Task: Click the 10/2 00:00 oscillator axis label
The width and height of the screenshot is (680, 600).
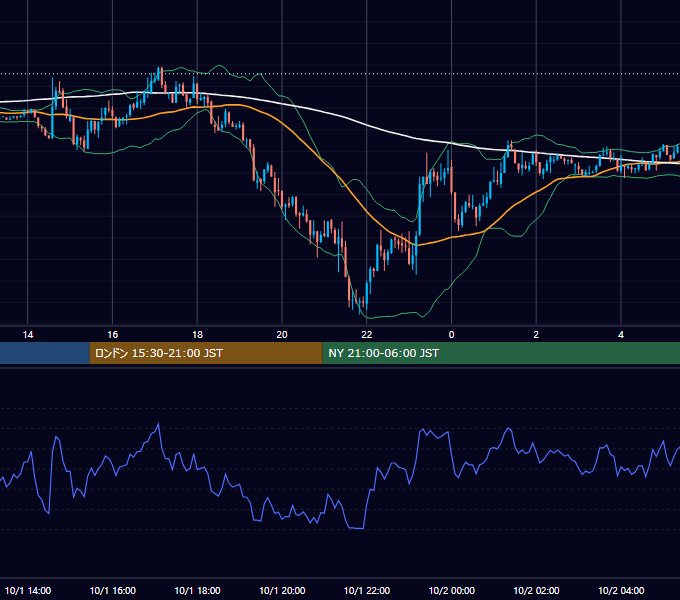Action: tap(451, 590)
